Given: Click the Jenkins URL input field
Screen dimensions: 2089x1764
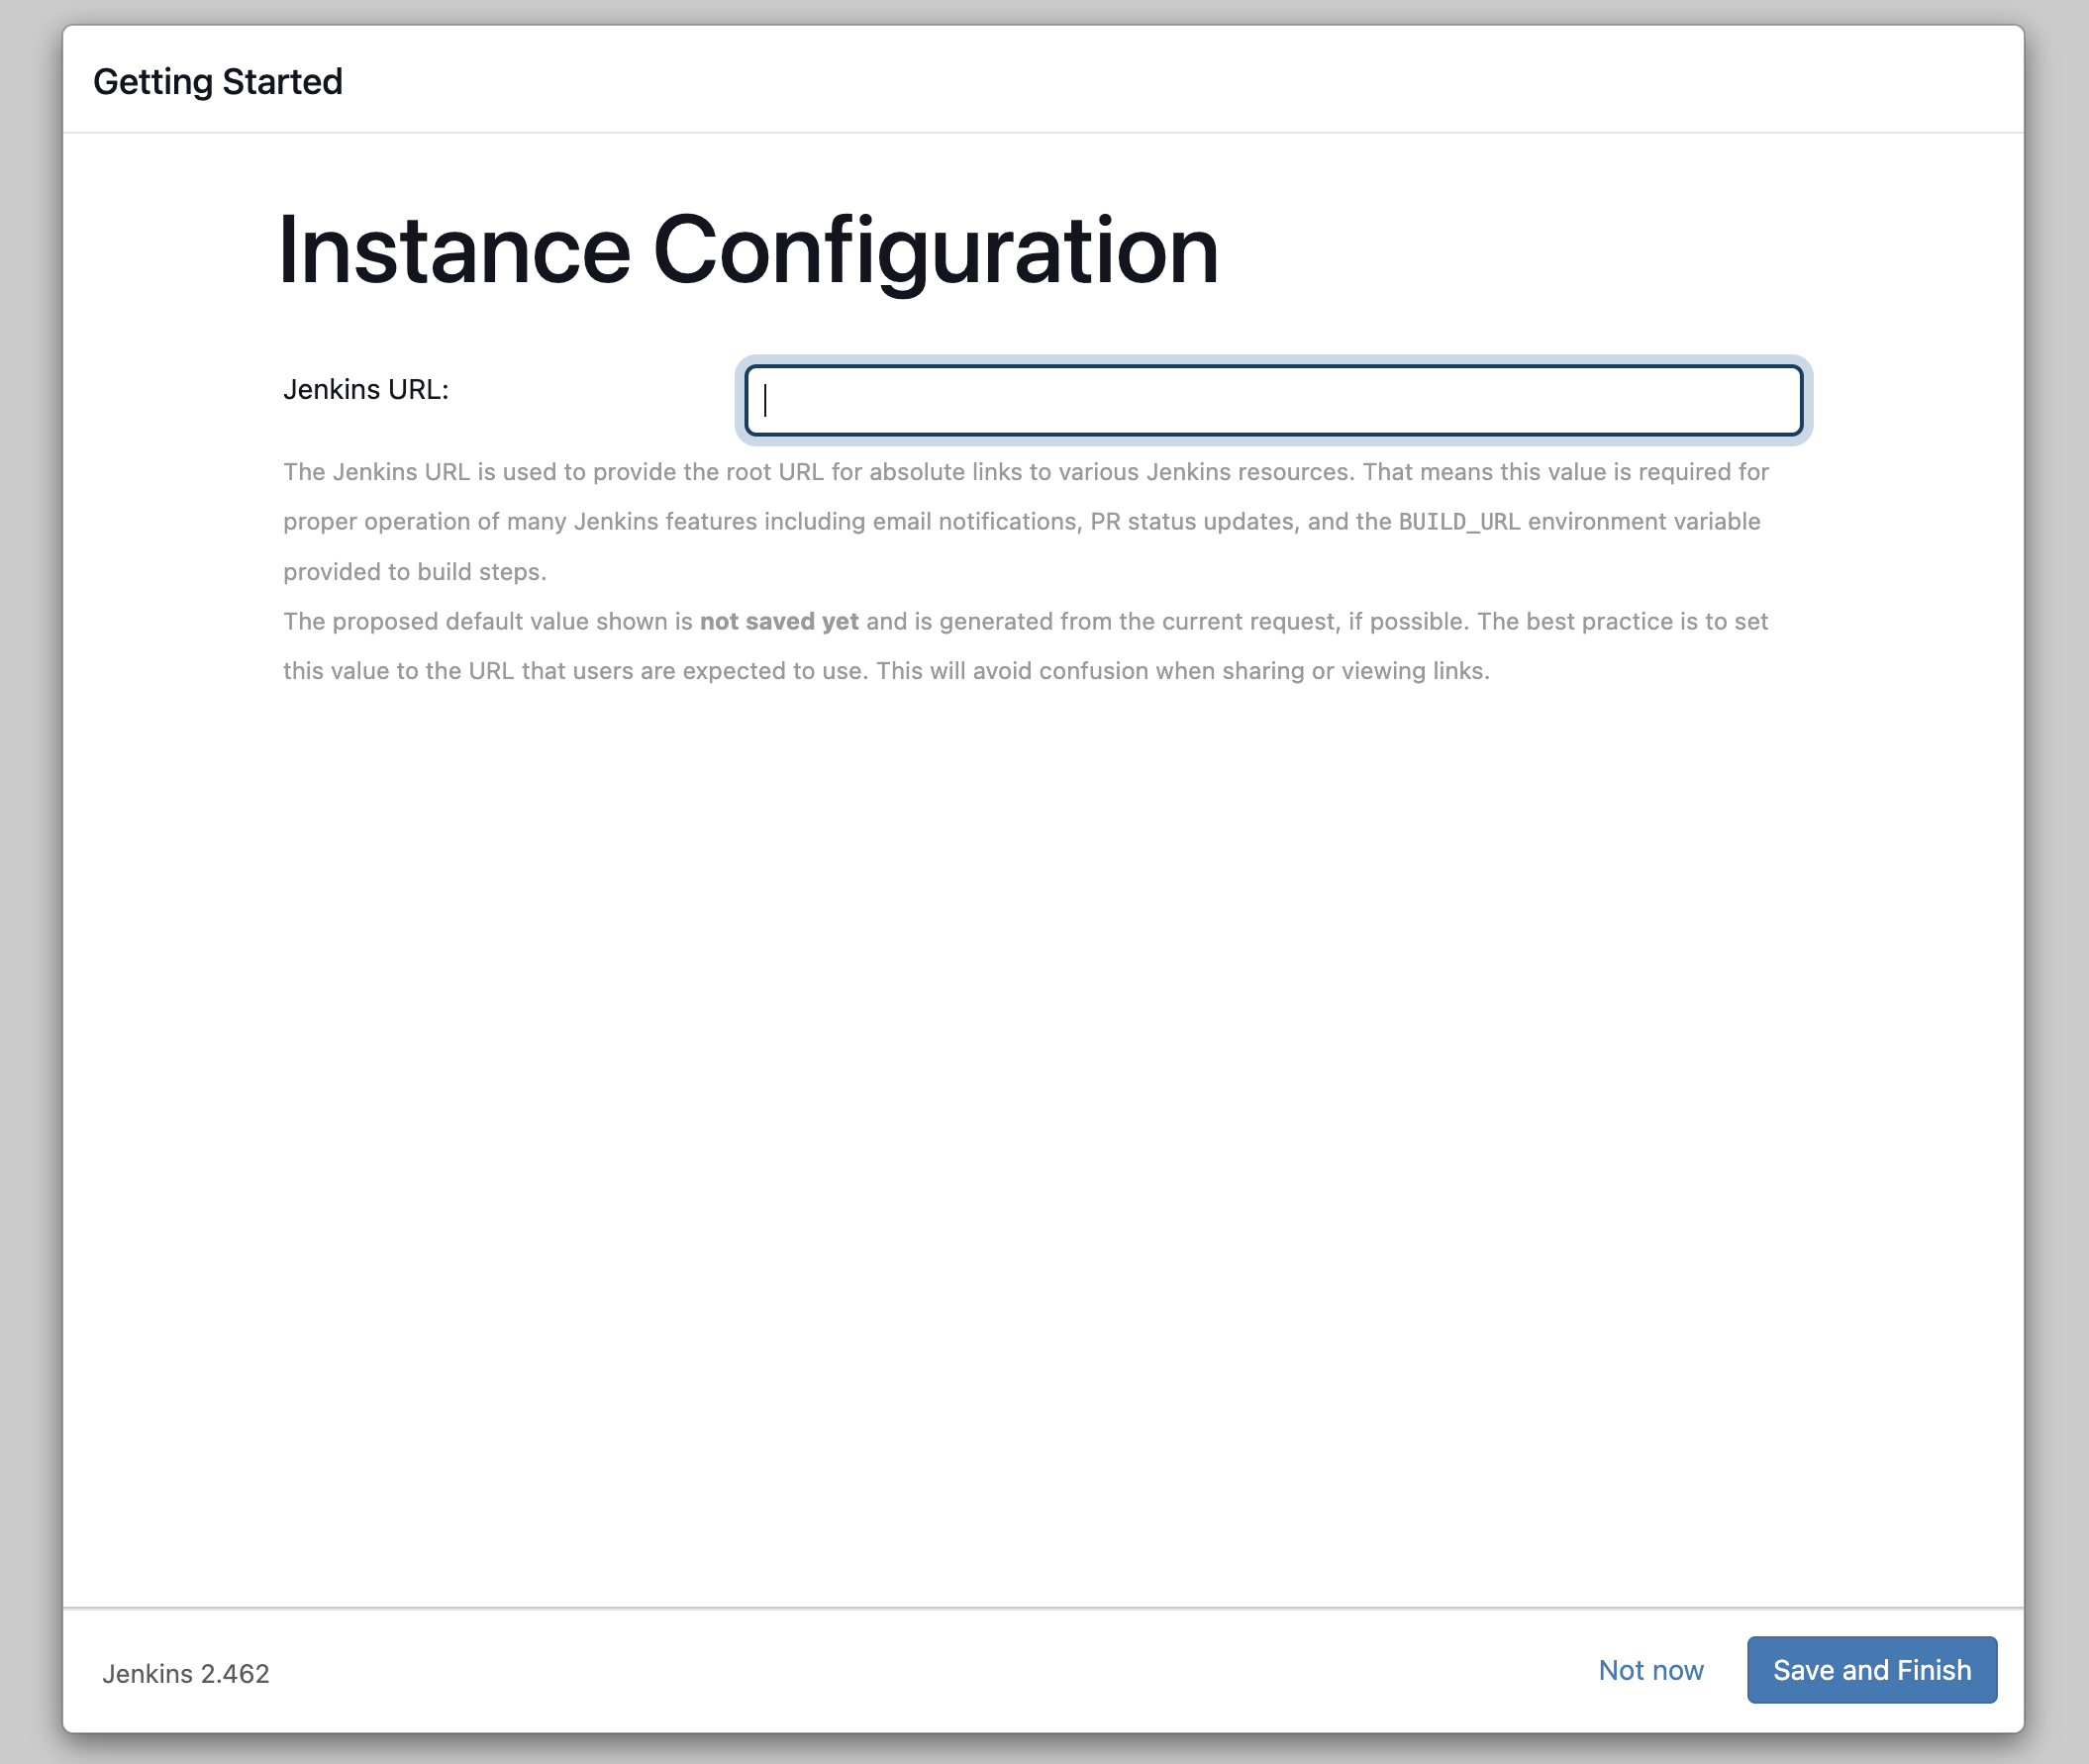Looking at the screenshot, I should (1272, 400).
